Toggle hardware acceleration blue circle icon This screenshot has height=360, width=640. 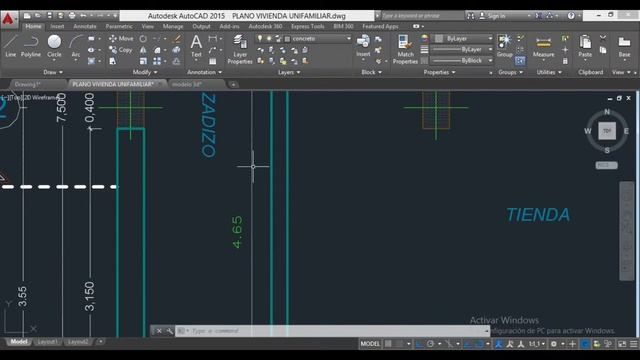(585, 344)
